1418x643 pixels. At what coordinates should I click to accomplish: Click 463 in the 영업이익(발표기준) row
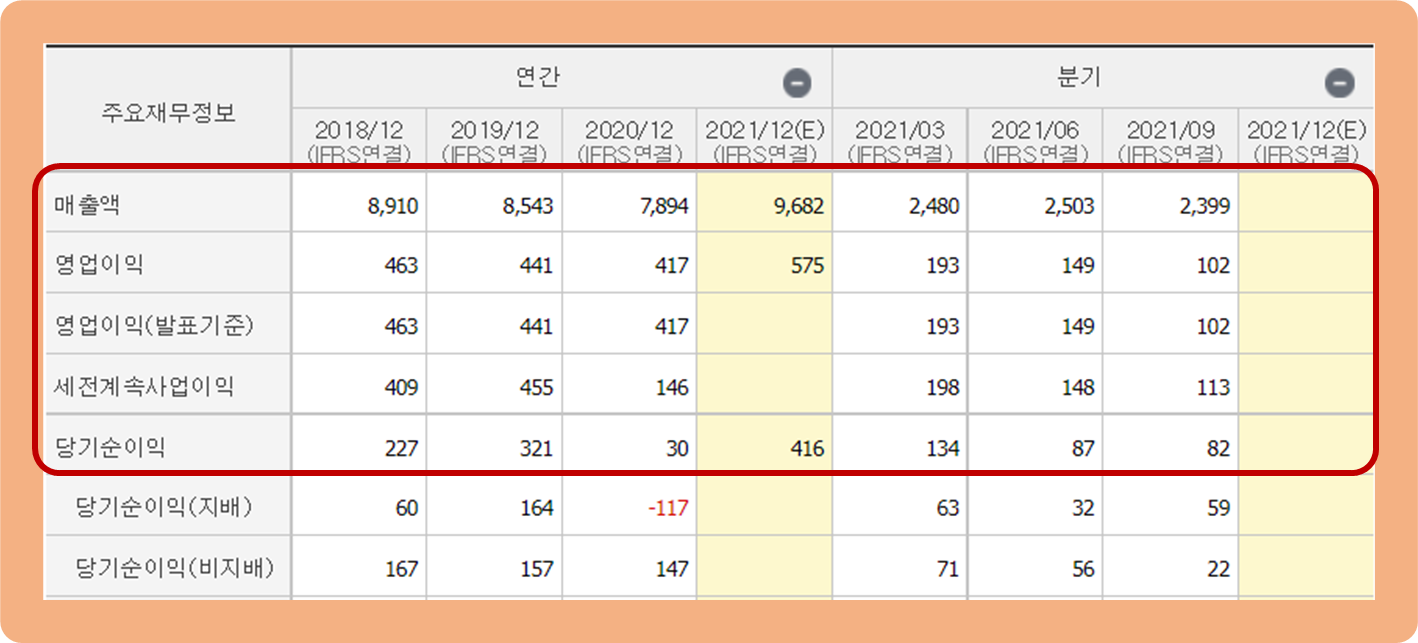[400, 327]
